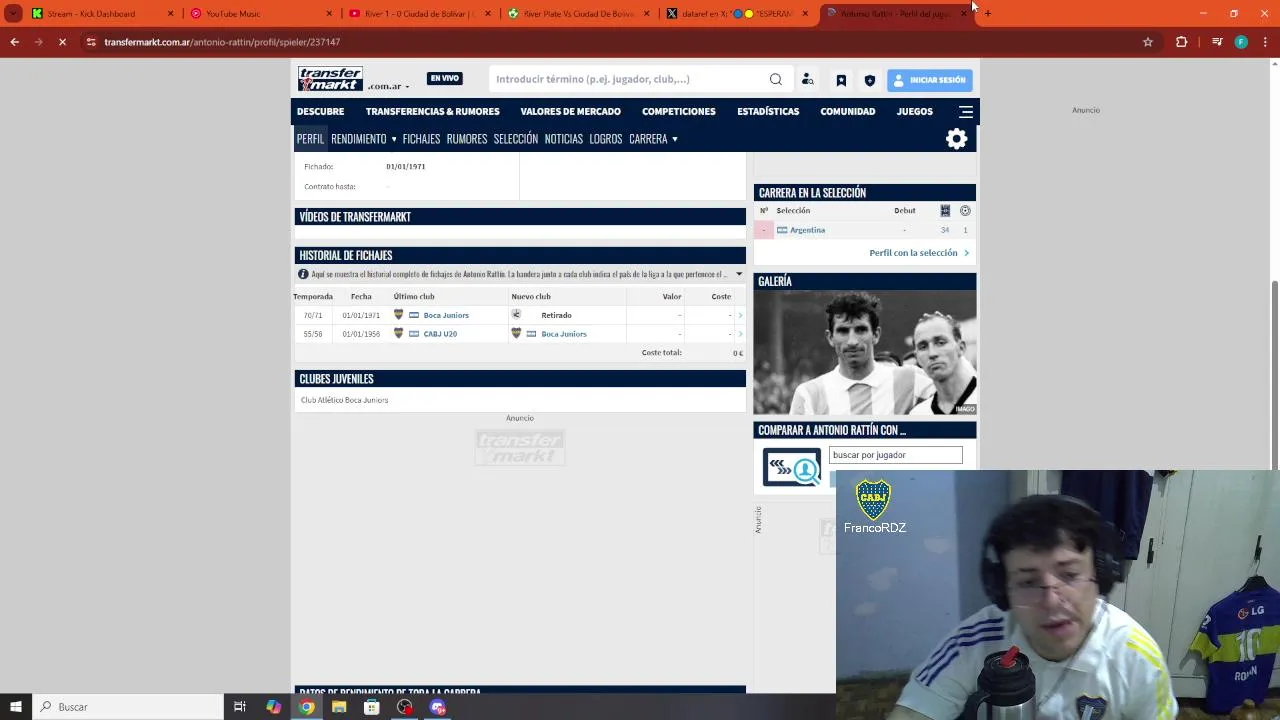Open Boca Juniors link in 55/56 row
Viewport: 1280px width, 720px height.
564,334
